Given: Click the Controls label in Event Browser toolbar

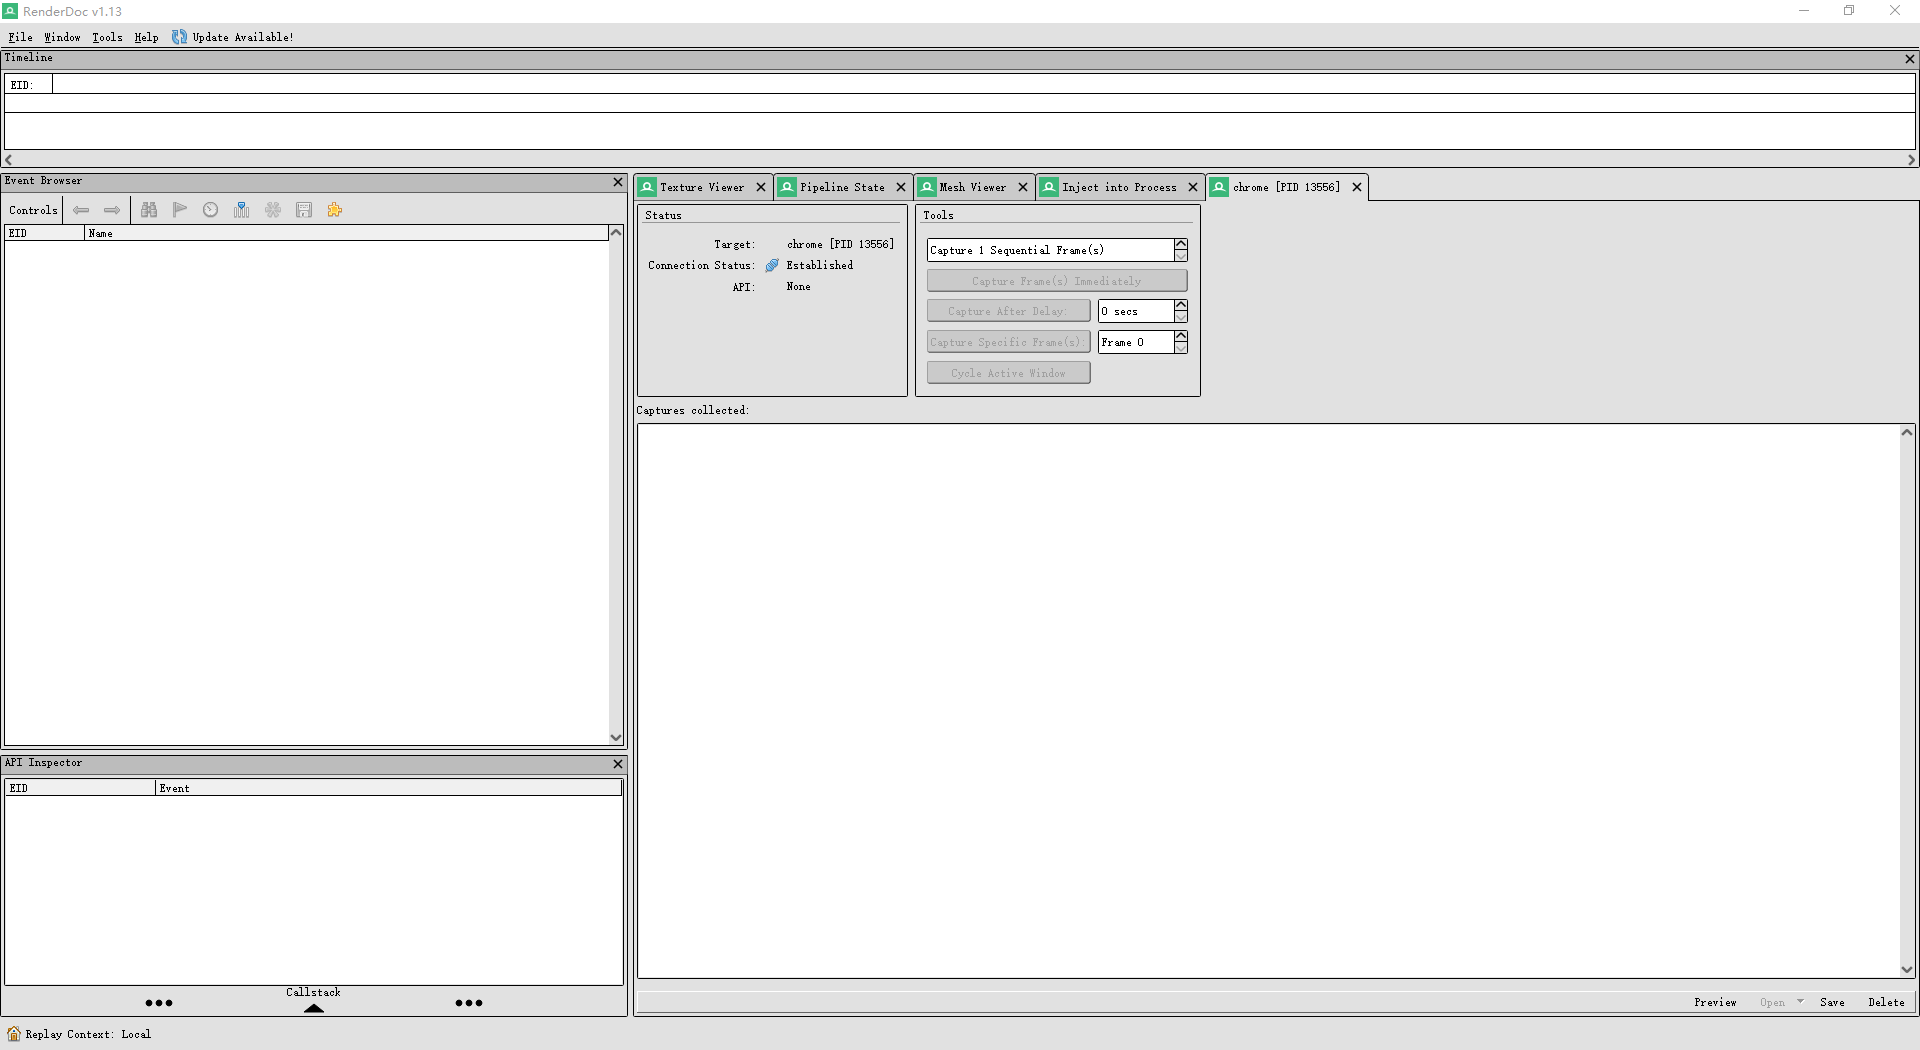Looking at the screenshot, I should 33,210.
